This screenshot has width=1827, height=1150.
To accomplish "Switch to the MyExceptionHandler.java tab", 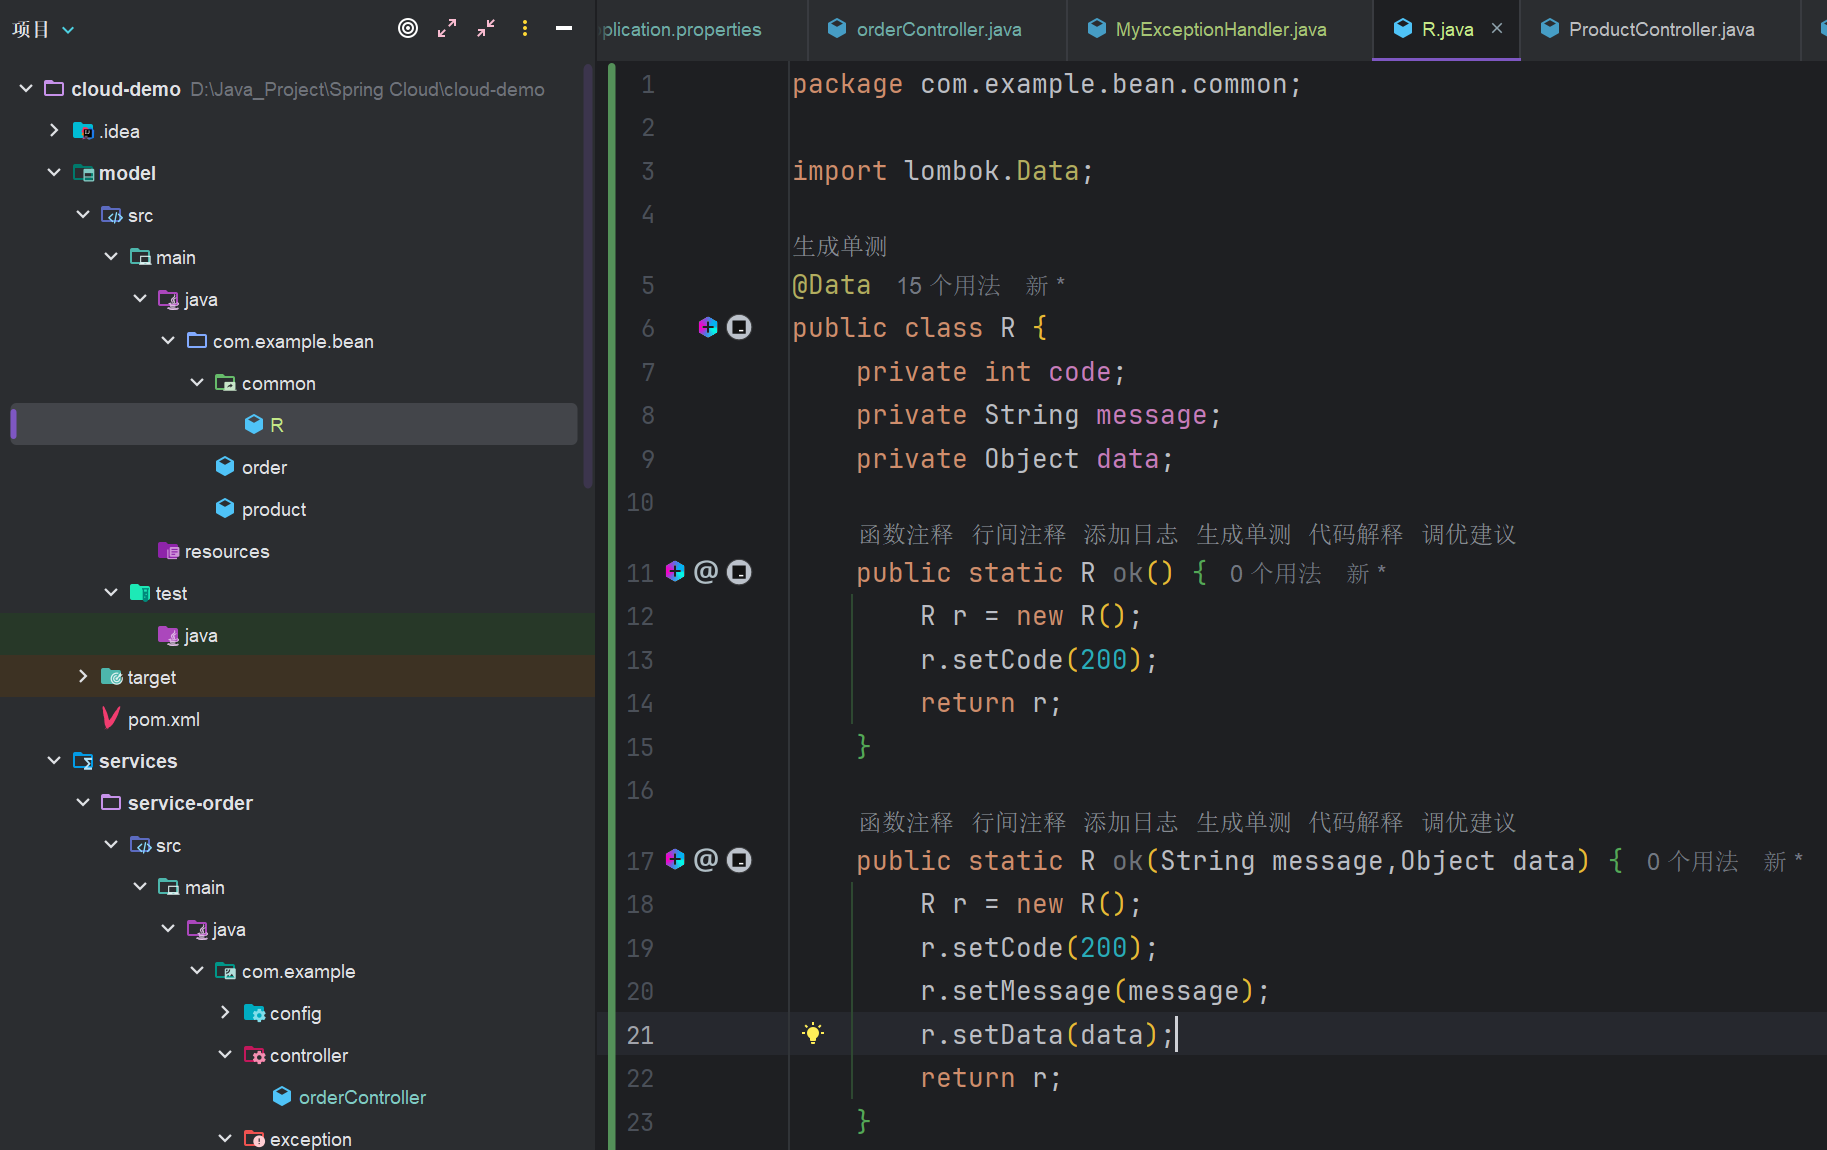I will pyautogui.click(x=1220, y=30).
